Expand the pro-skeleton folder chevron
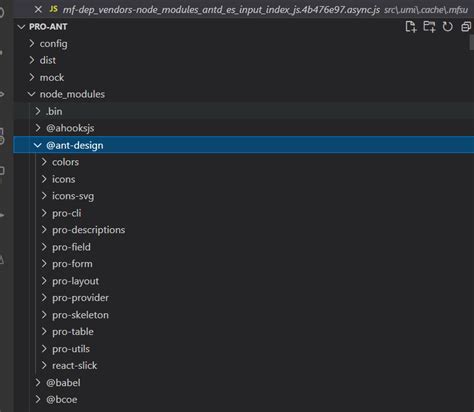474x412 pixels. (44, 315)
